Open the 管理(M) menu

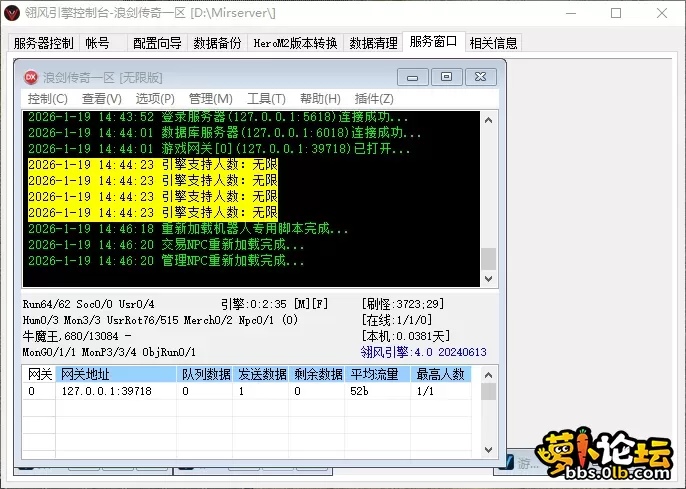[210, 98]
